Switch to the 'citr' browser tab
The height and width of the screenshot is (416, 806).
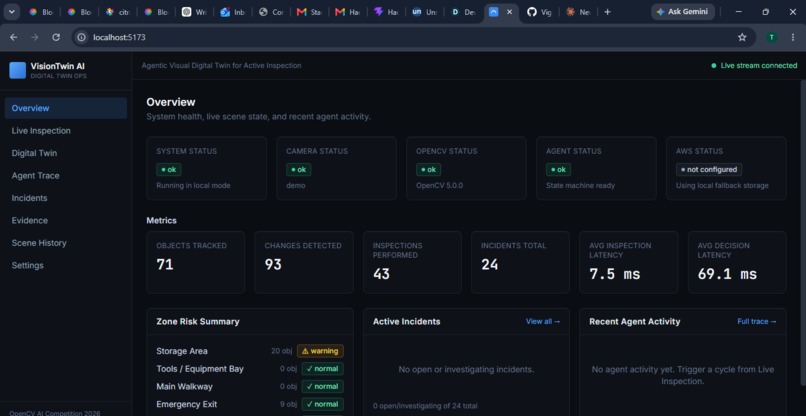(118, 12)
